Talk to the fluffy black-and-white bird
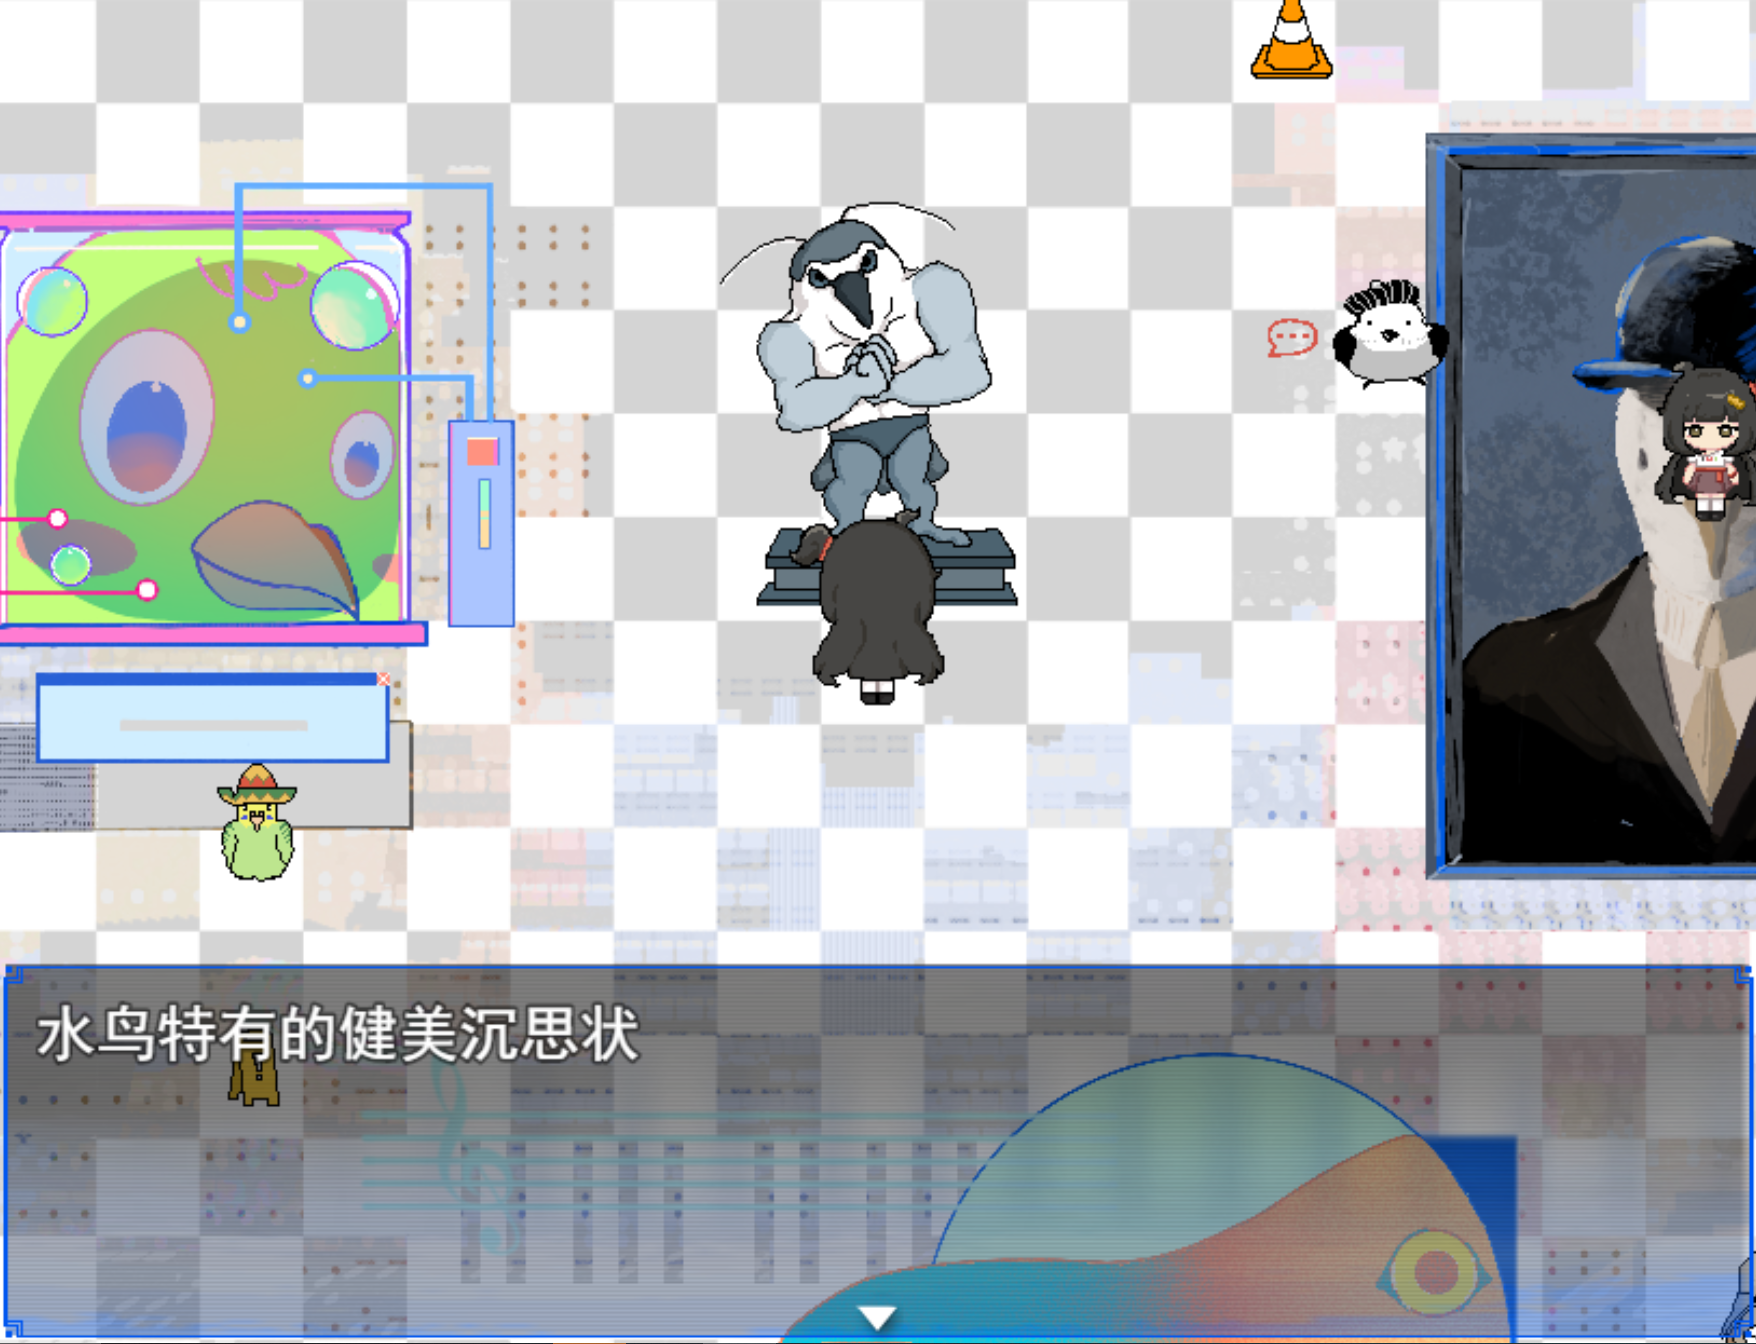1756x1344 pixels. point(1390,334)
